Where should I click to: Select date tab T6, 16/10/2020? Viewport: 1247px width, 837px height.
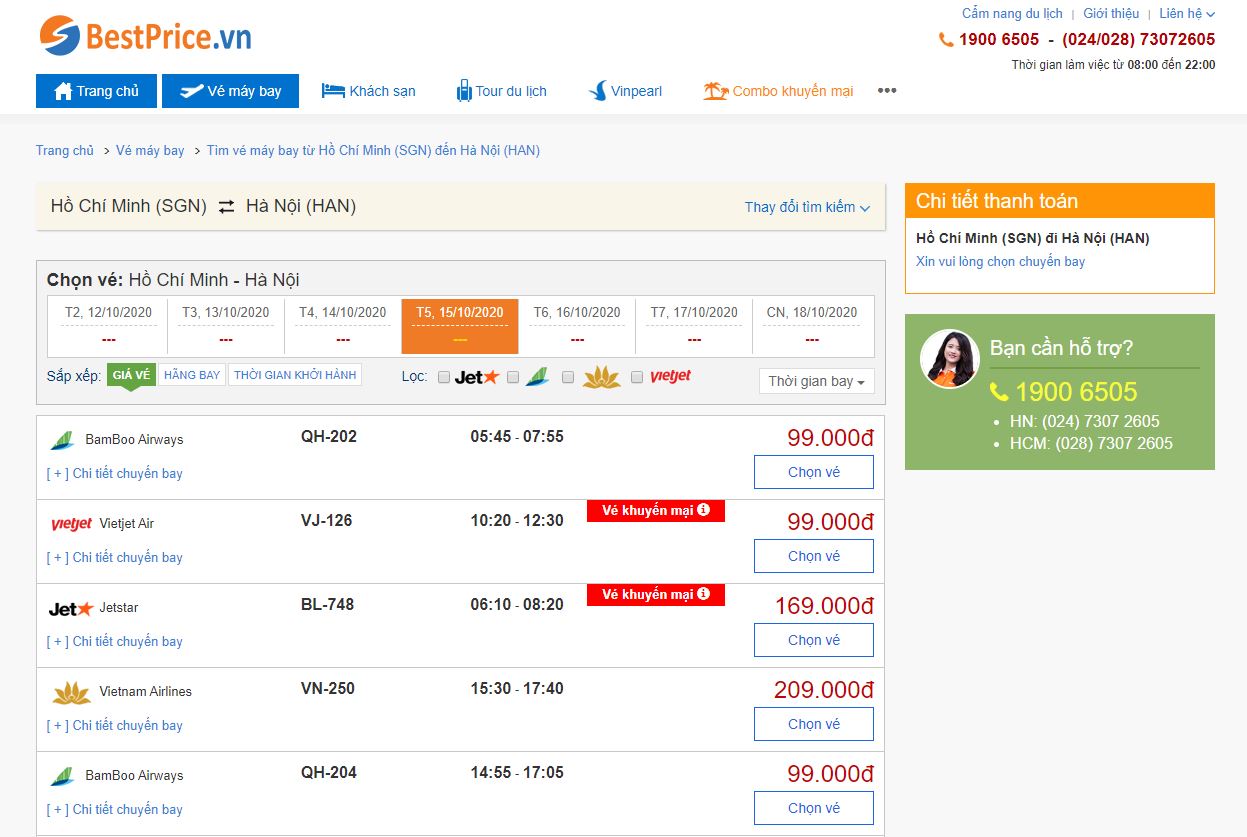tap(577, 325)
